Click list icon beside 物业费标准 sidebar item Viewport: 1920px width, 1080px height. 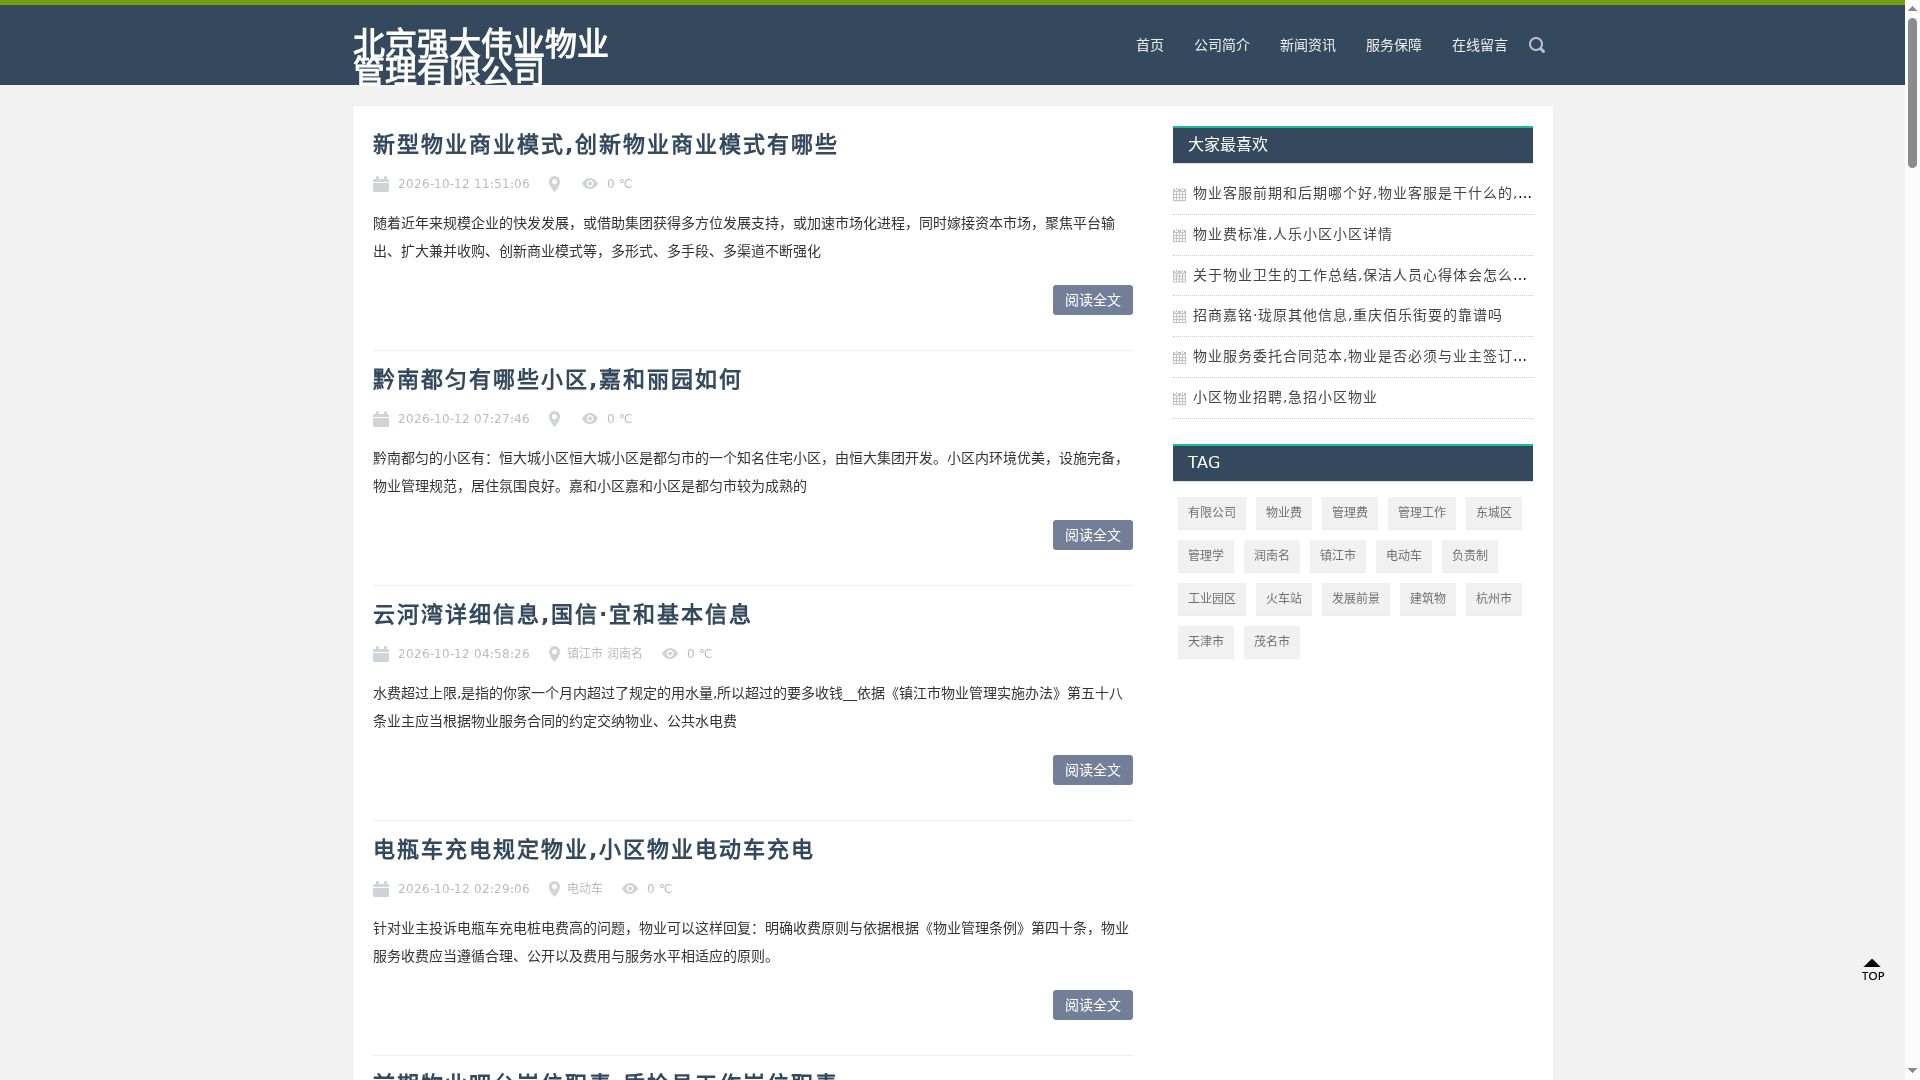pos(1179,236)
